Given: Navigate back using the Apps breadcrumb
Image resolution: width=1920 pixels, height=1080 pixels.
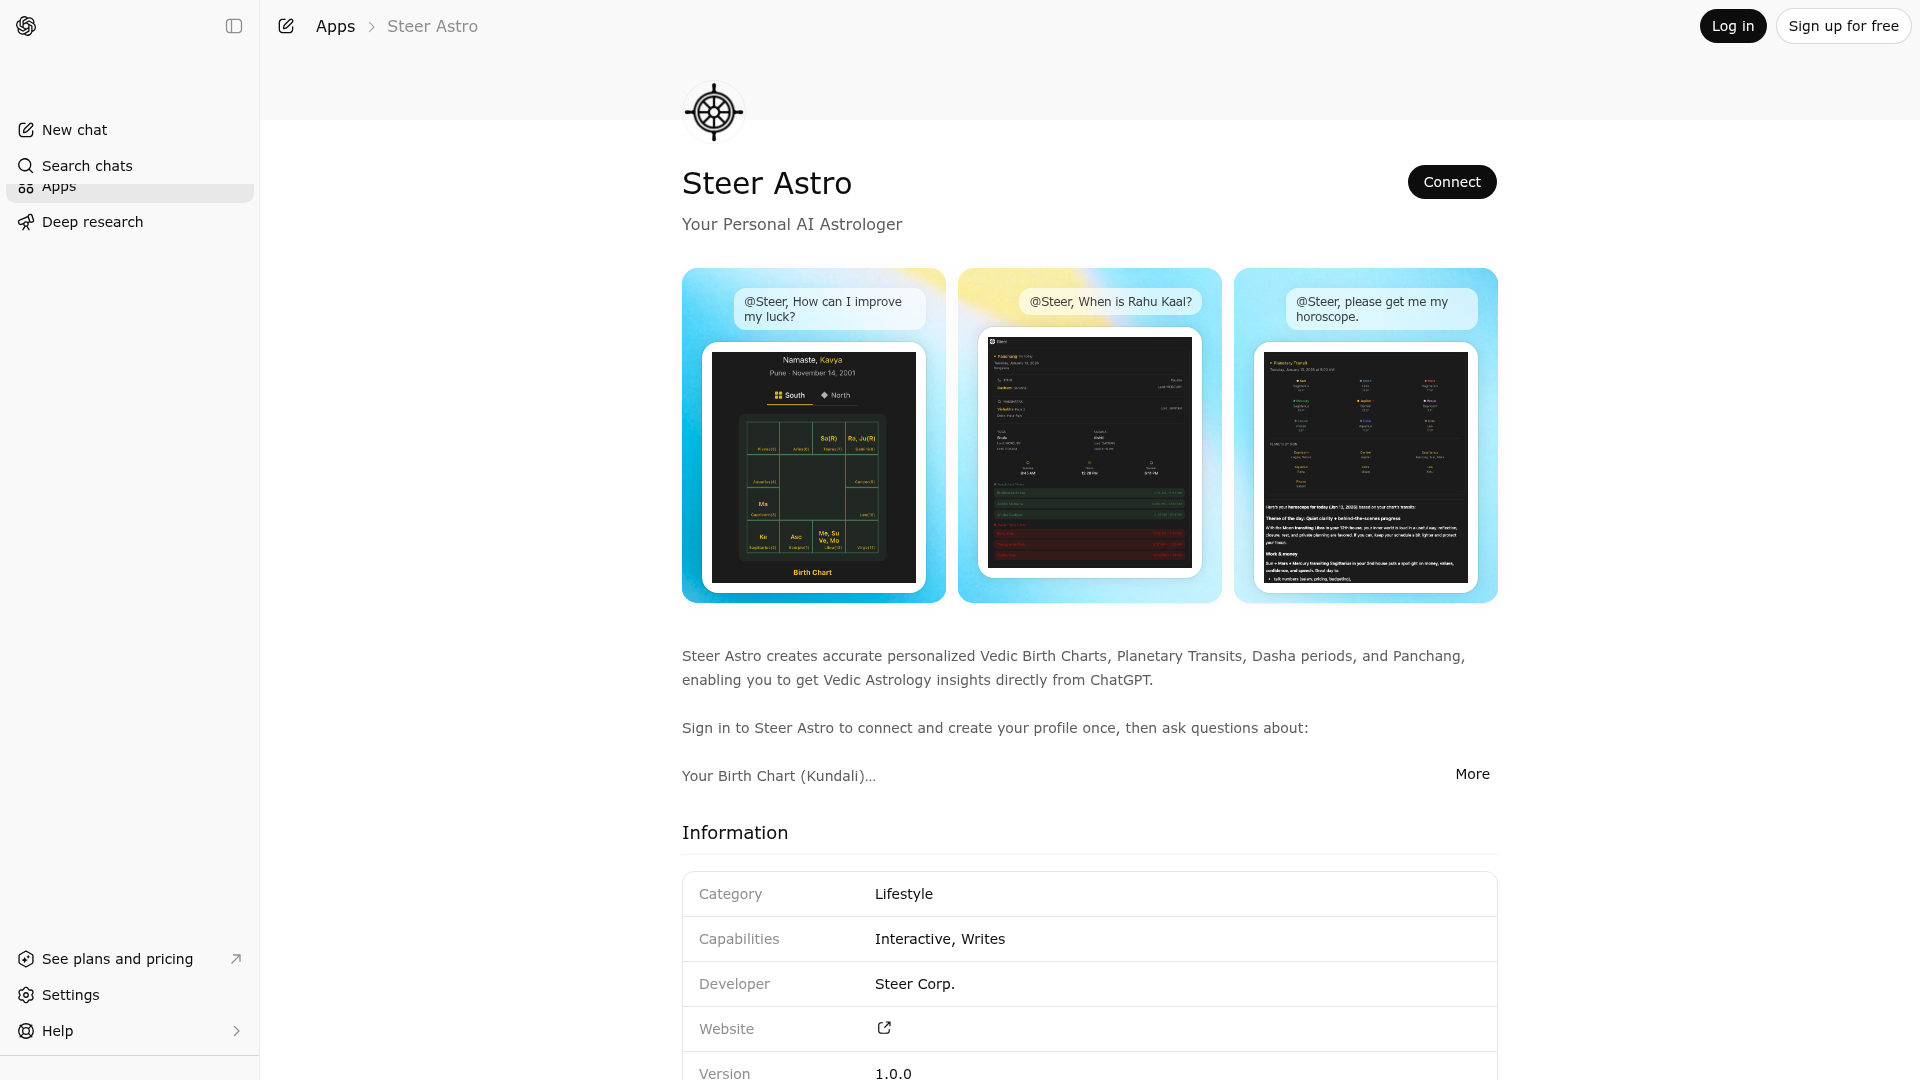Looking at the screenshot, I should (x=334, y=26).
